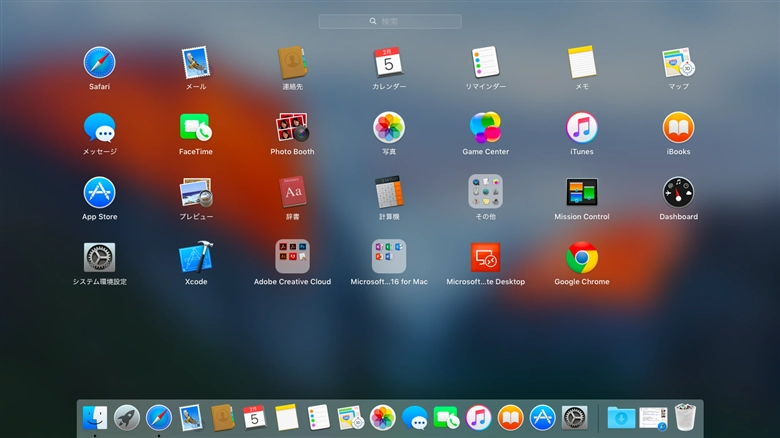The width and height of the screenshot is (780, 438).
Task: Click Photos pinwheel in the Dock
Action: (383, 417)
